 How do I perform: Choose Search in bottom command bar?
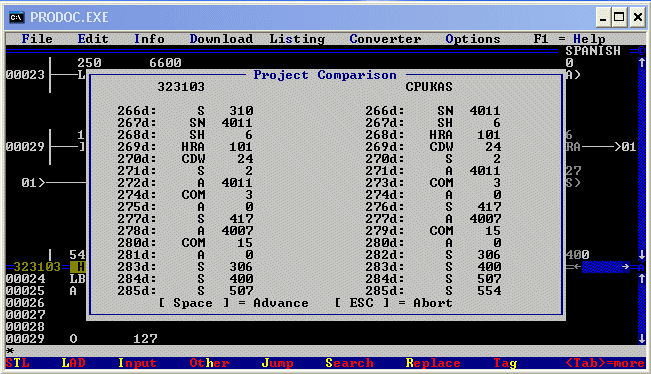[x=349, y=363]
